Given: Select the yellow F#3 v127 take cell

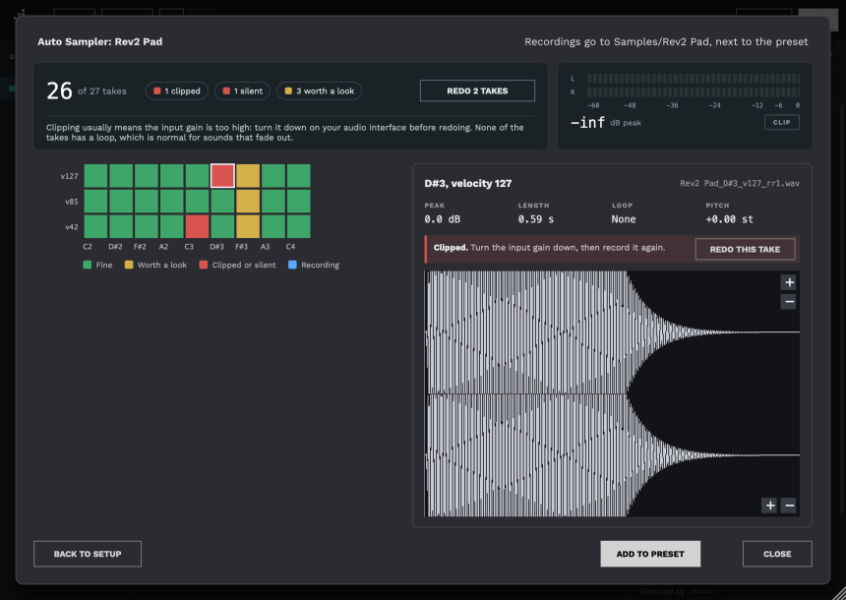Looking at the screenshot, I should [x=248, y=176].
